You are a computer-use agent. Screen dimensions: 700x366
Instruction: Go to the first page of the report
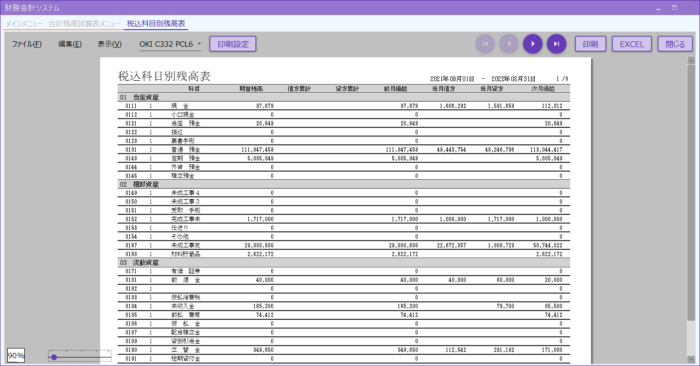[485, 44]
